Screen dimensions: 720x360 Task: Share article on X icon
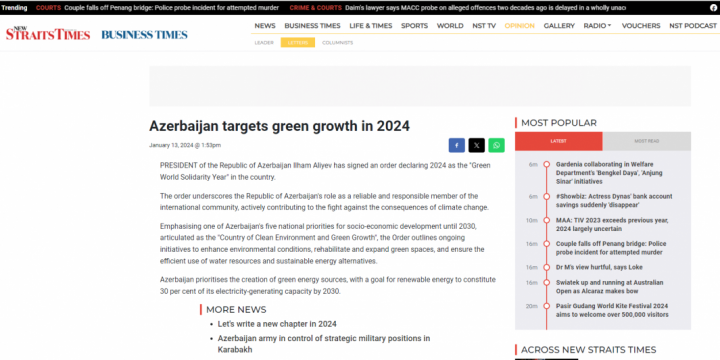[x=476, y=145]
